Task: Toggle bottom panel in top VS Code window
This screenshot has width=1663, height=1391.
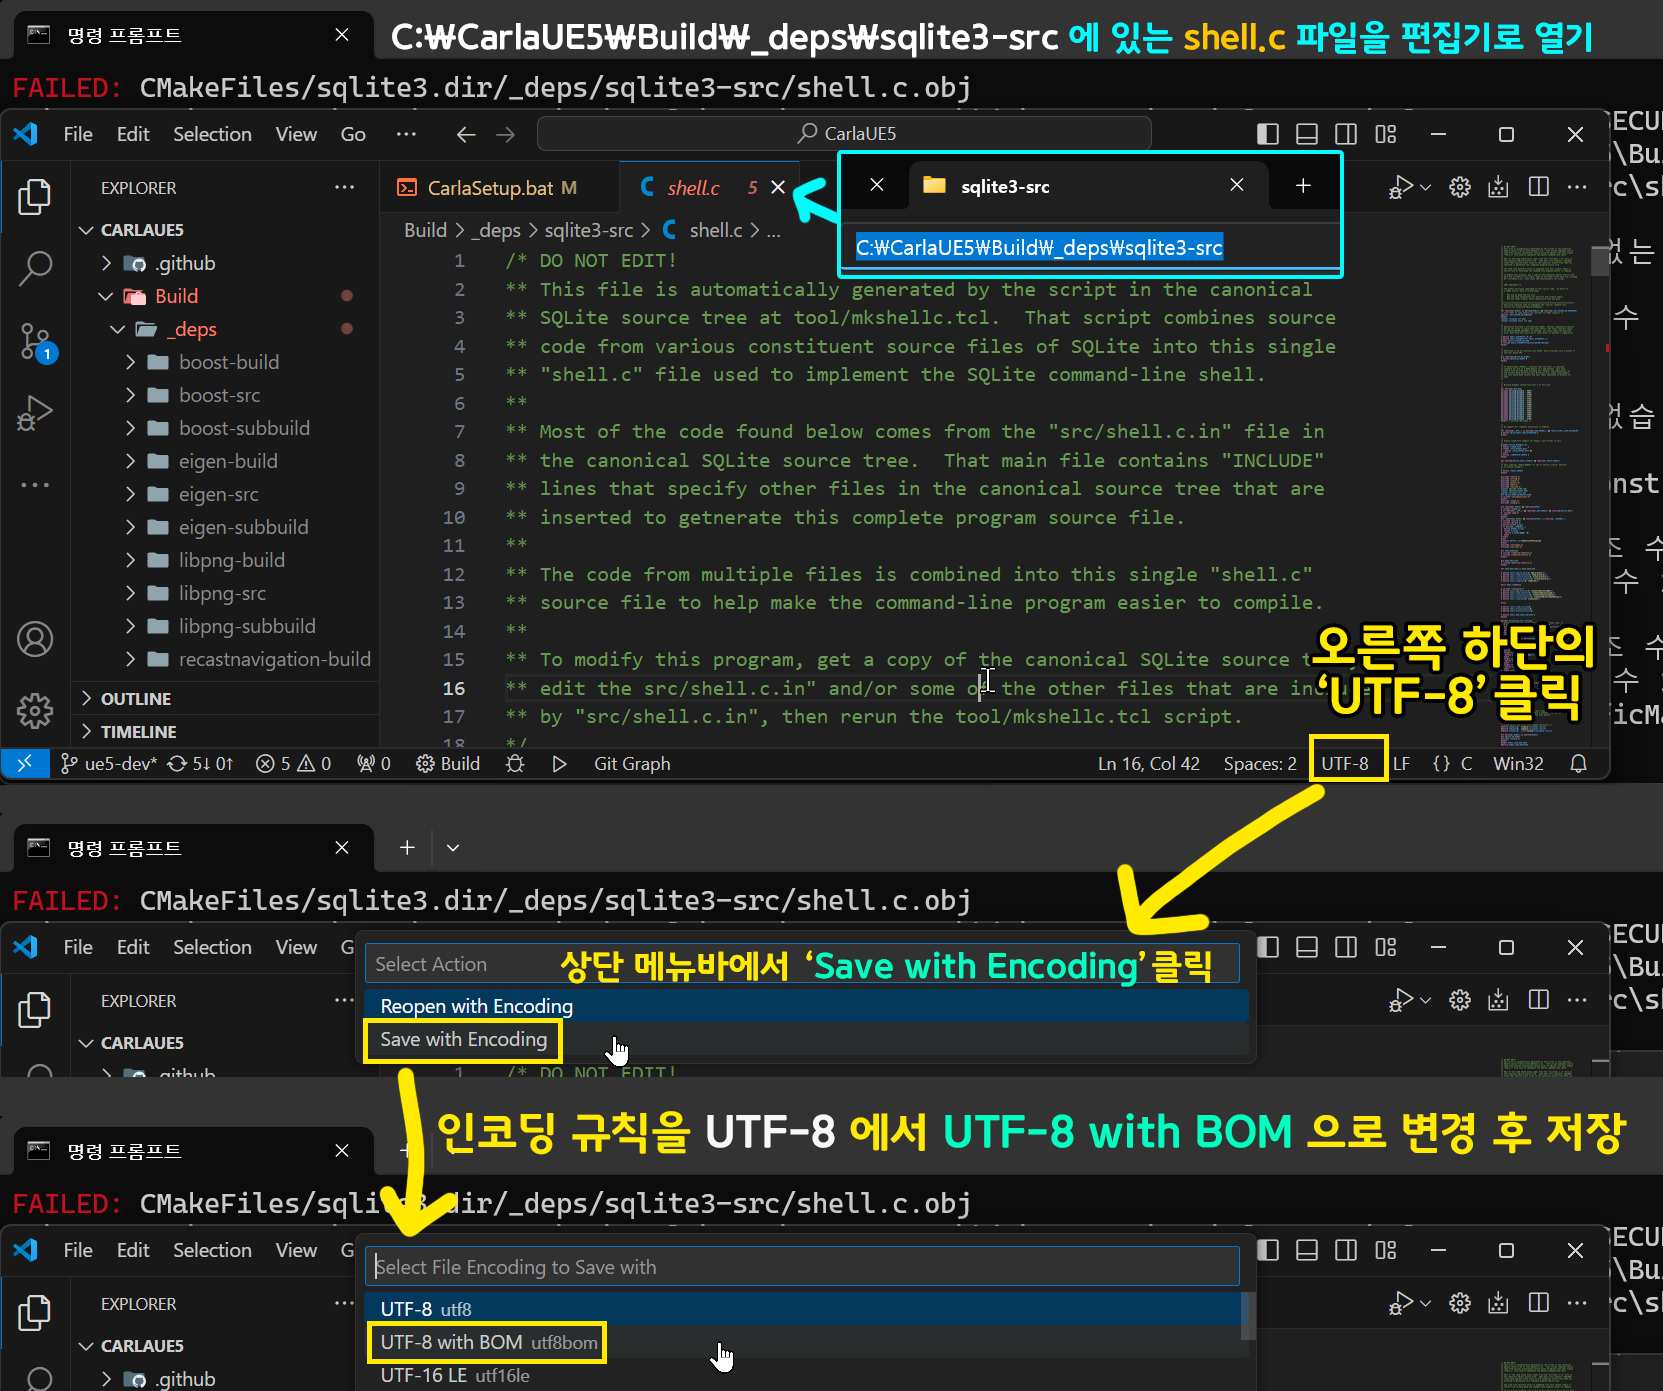Action: coord(1307,134)
